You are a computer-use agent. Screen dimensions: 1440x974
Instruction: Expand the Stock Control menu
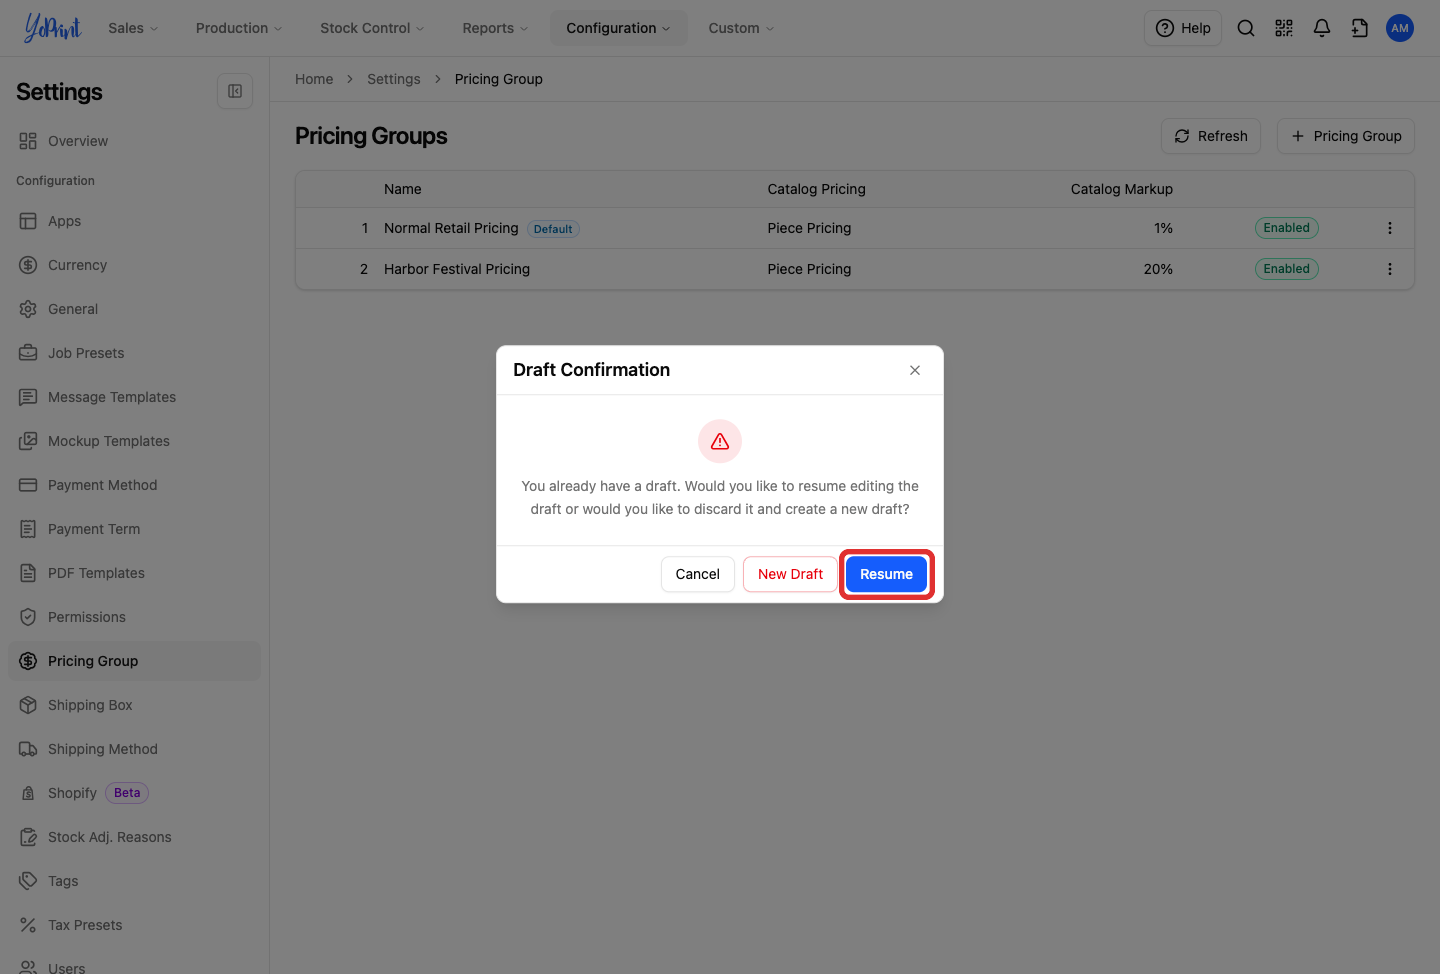[x=372, y=28]
